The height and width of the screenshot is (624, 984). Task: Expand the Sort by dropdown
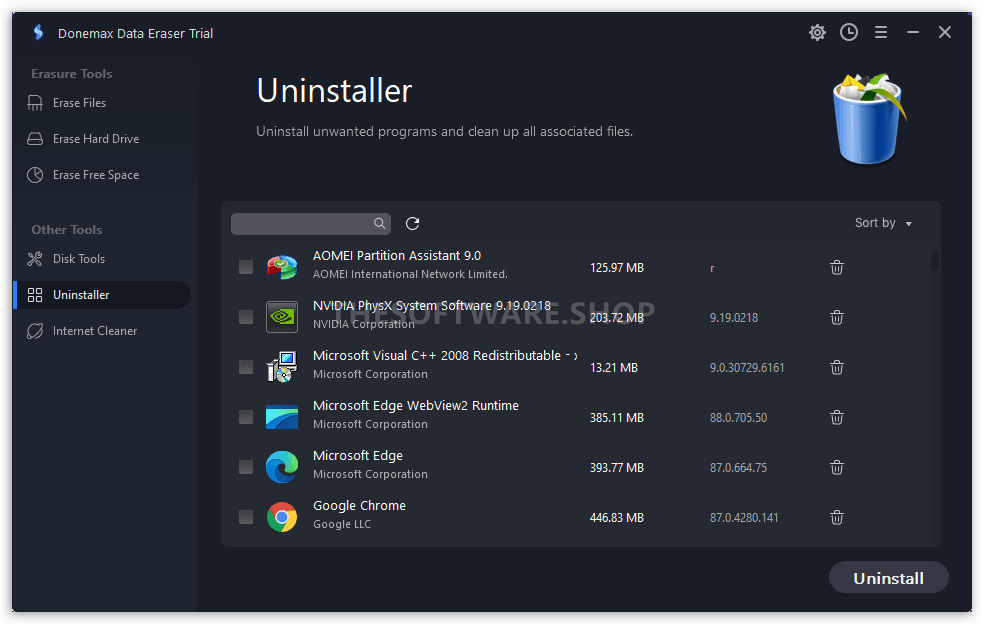click(x=883, y=223)
